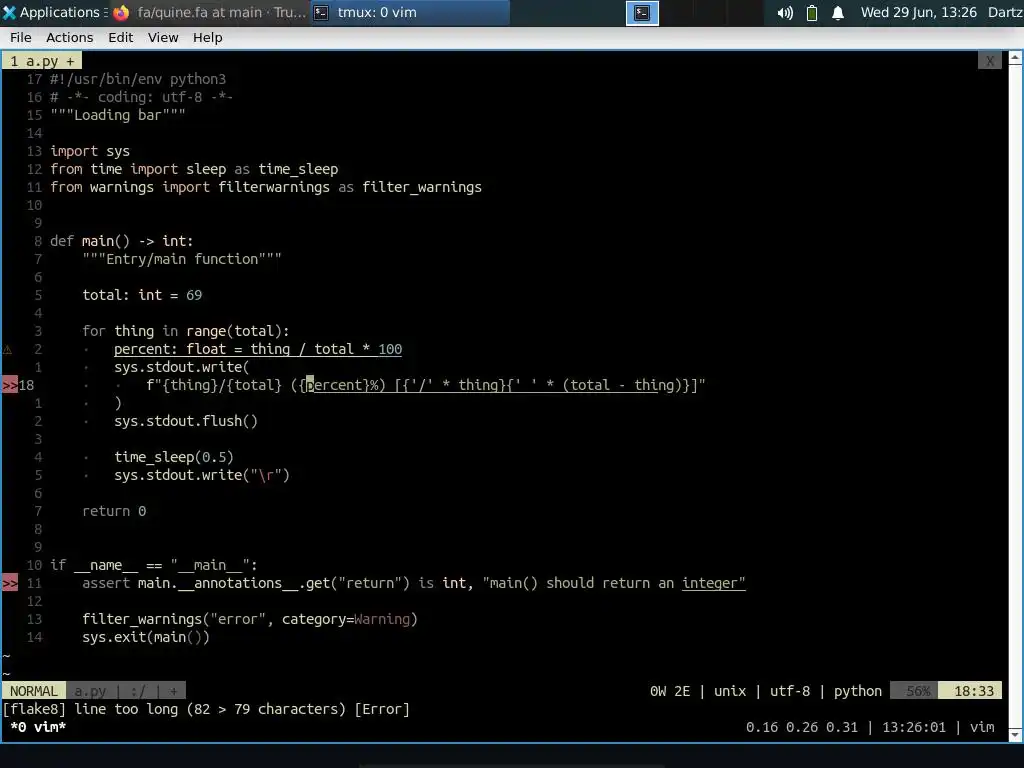Select the tmux: 0 vim taskbar window
This screenshot has height=768, width=1024.
410,12
